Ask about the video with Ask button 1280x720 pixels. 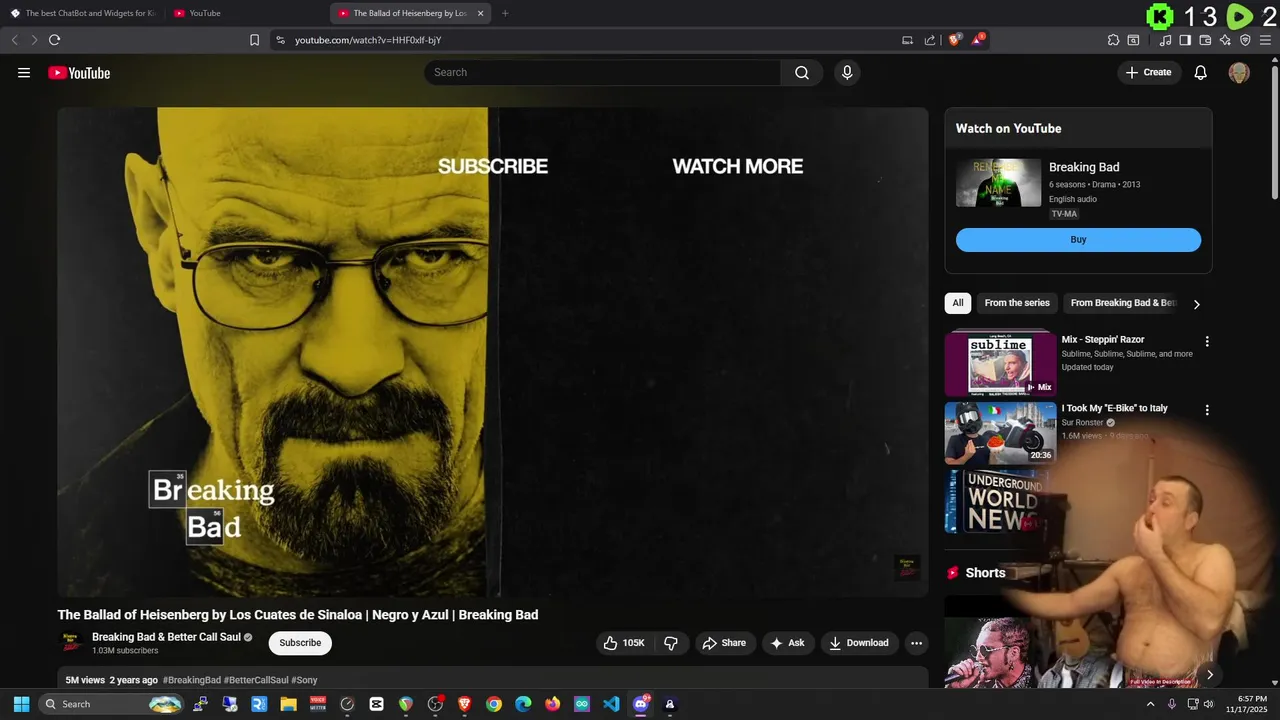tap(786, 643)
